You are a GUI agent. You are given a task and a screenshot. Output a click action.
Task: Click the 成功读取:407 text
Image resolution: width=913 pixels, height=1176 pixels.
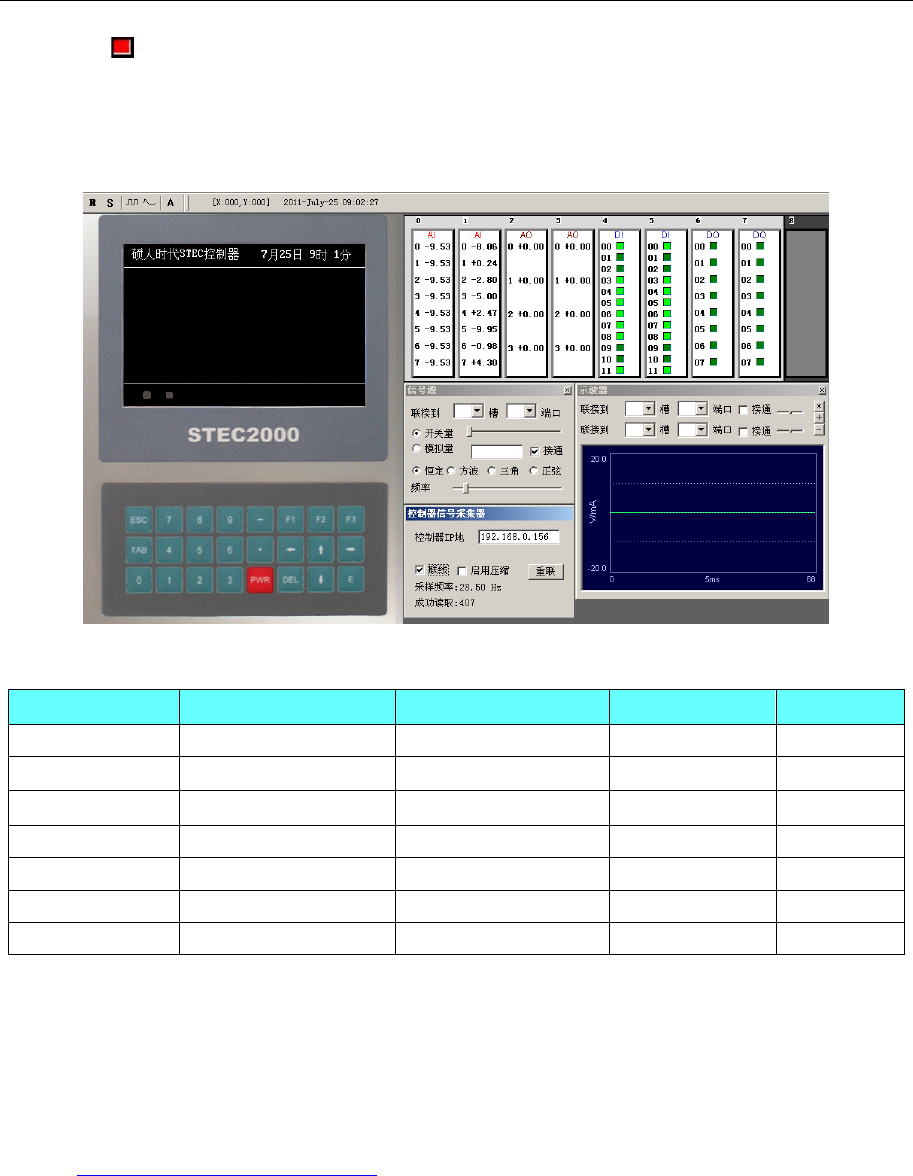point(444,603)
